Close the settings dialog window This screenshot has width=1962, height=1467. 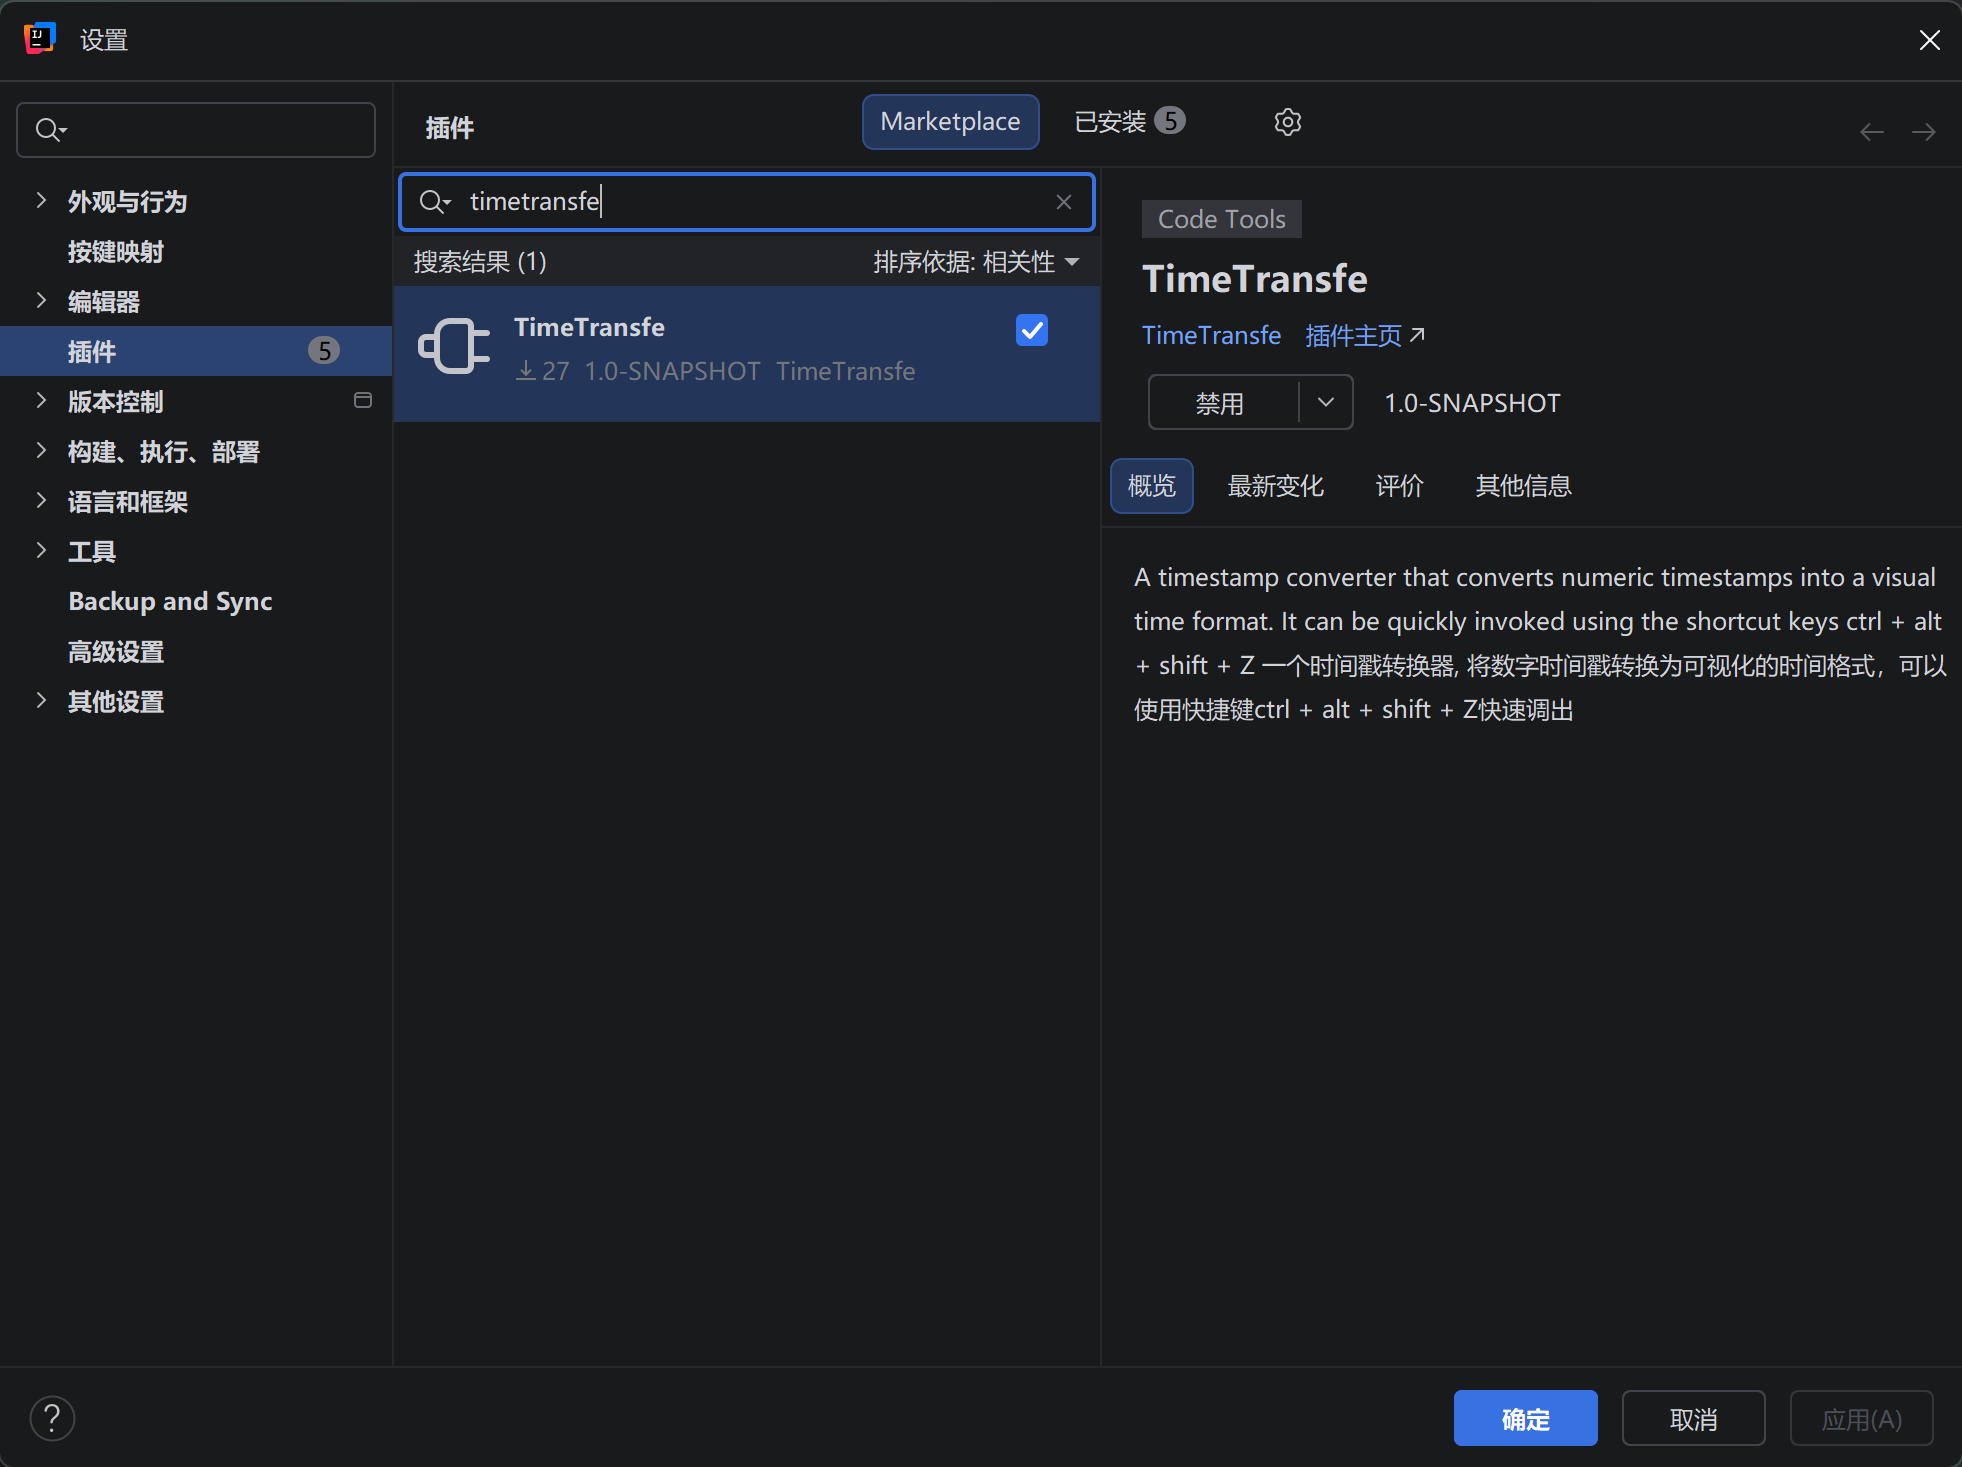click(1929, 40)
